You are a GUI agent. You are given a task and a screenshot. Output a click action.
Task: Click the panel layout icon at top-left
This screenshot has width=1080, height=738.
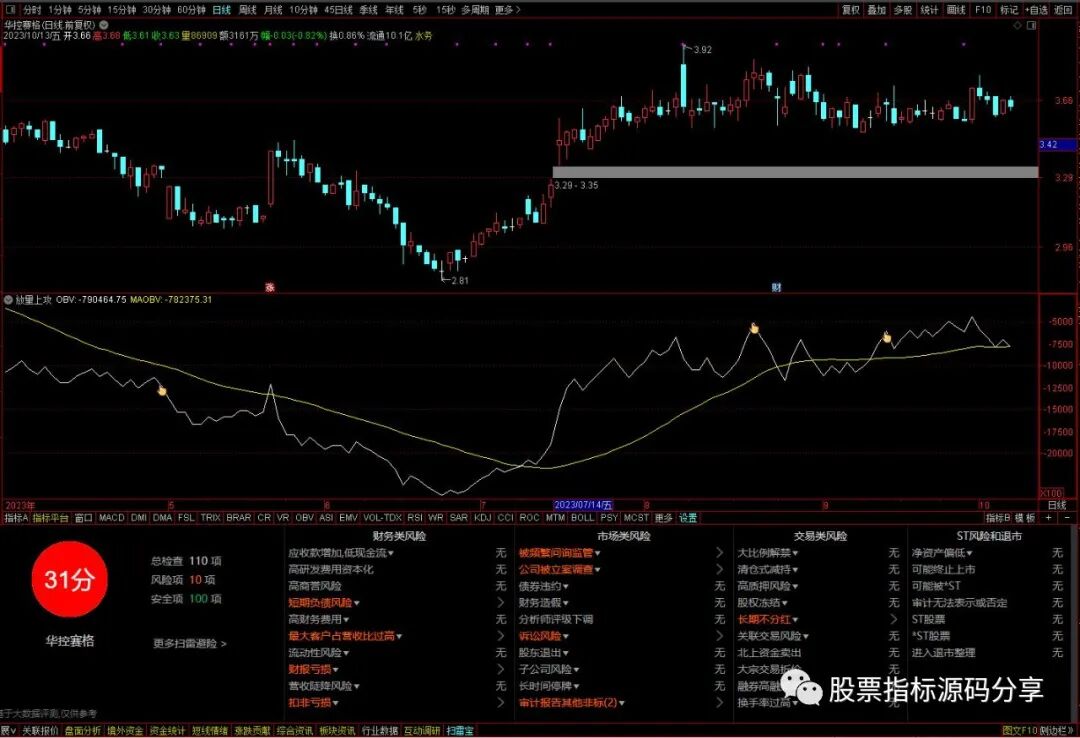(x=10, y=10)
